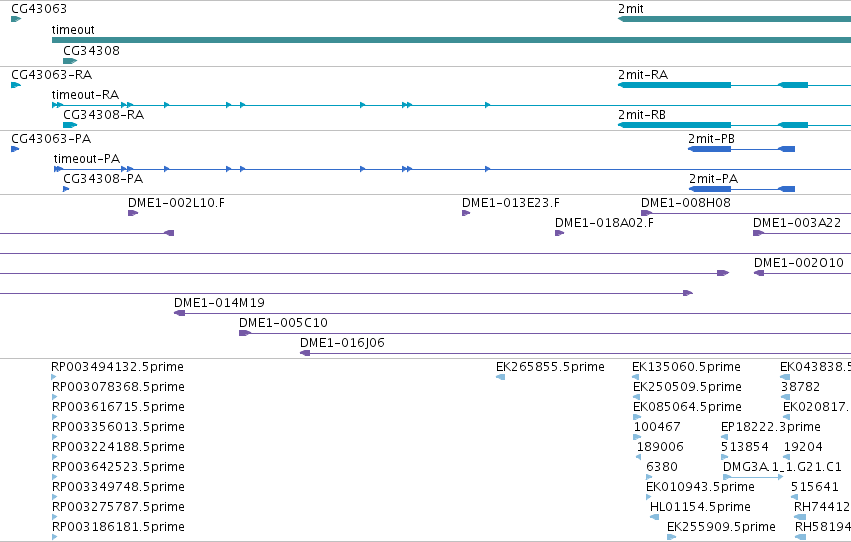The height and width of the screenshot is (542, 851).
Task: Select the RP003349748.5prime EST label
Action: tap(118, 487)
